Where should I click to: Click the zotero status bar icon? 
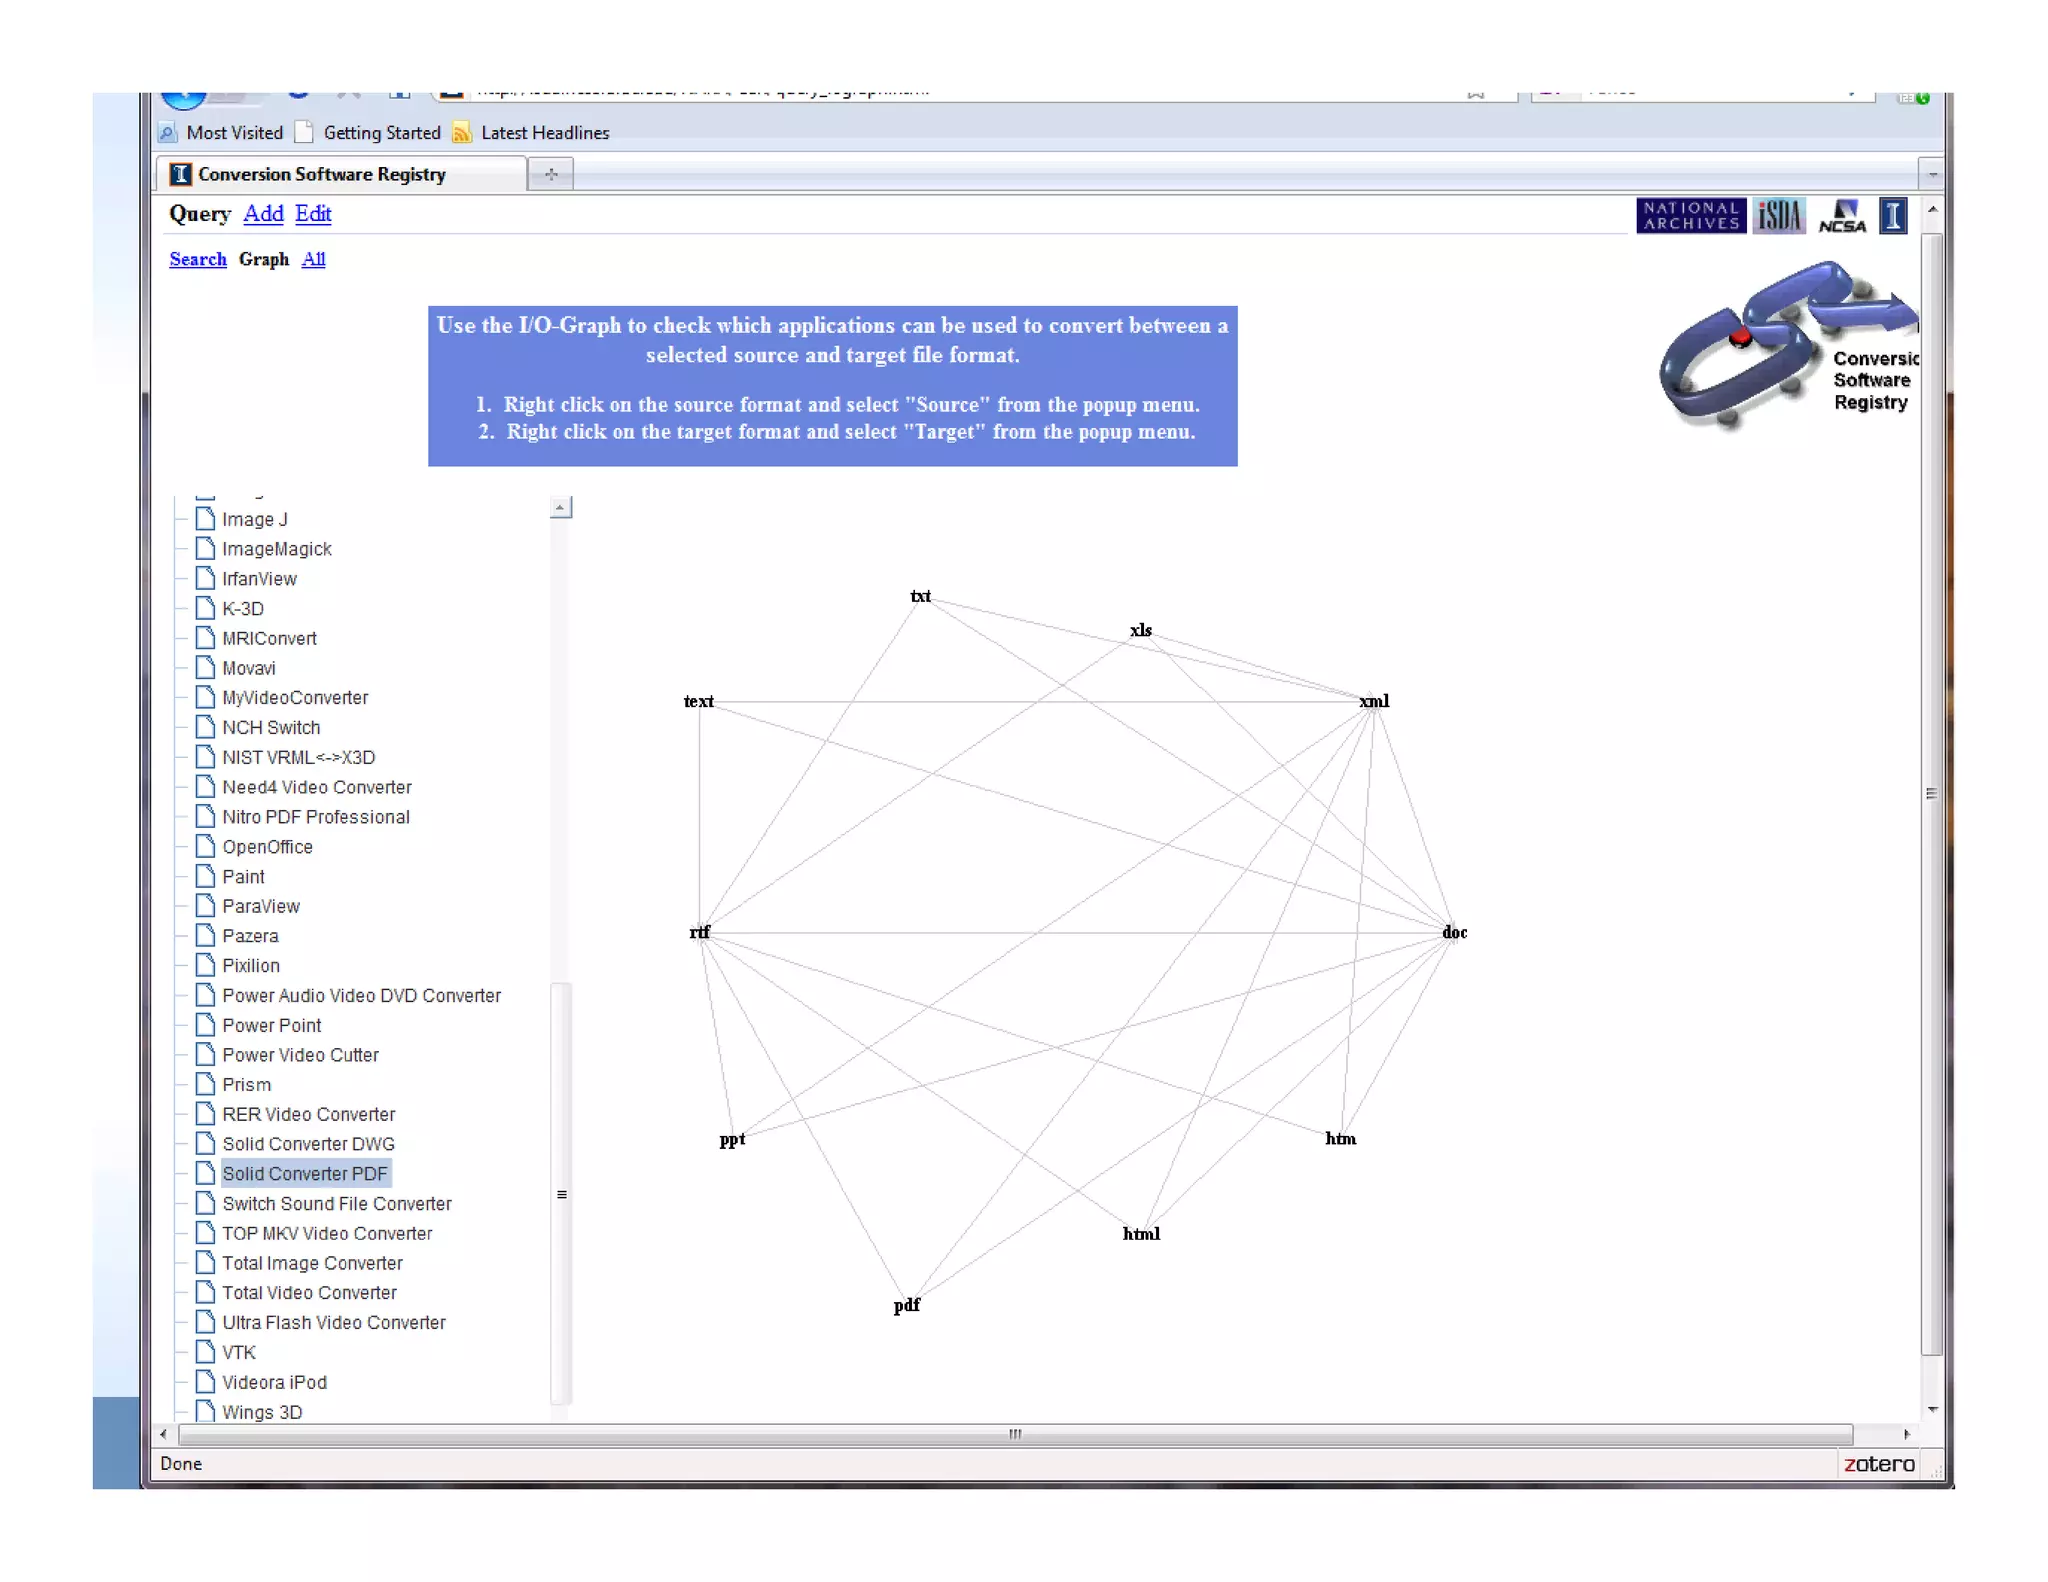1878,1464
